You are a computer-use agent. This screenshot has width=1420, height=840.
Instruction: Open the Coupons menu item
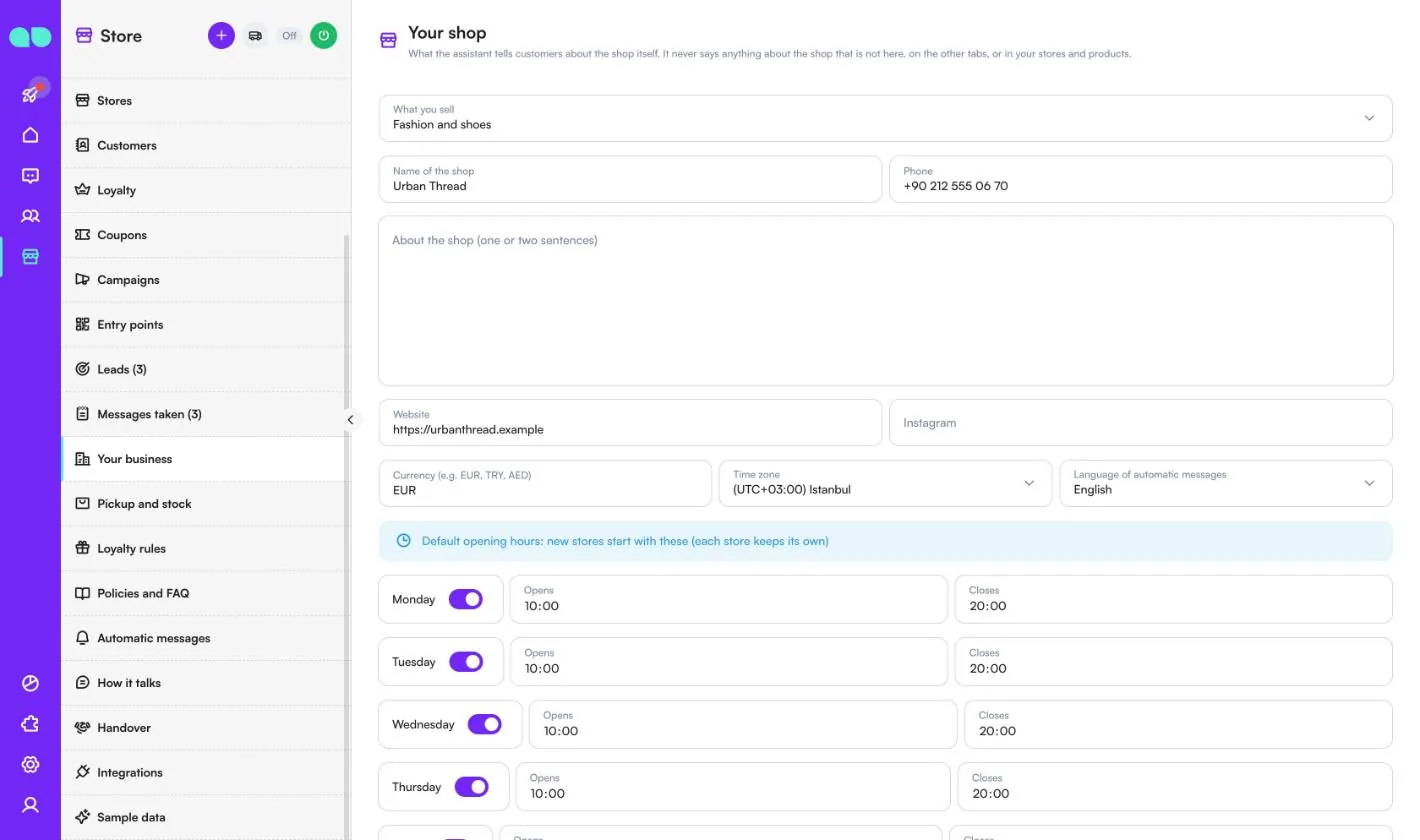pyautogui.click(x=206, y=235)
